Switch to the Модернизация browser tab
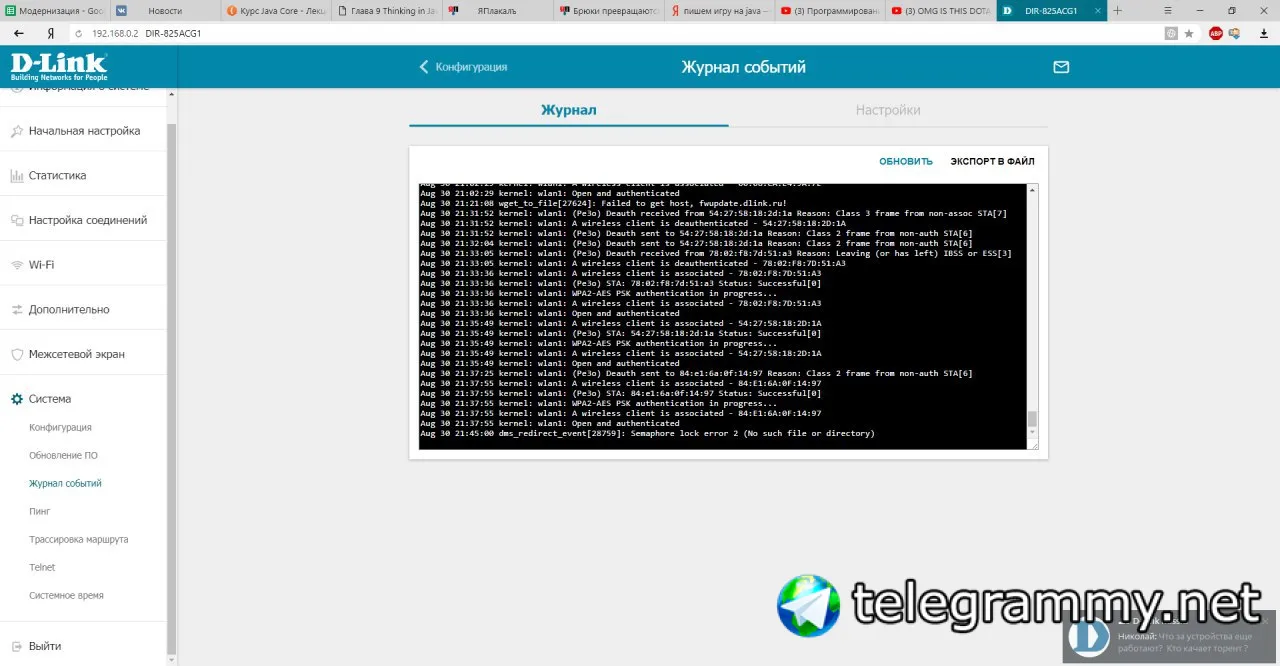1280x666 pixels. coord(56,10)
